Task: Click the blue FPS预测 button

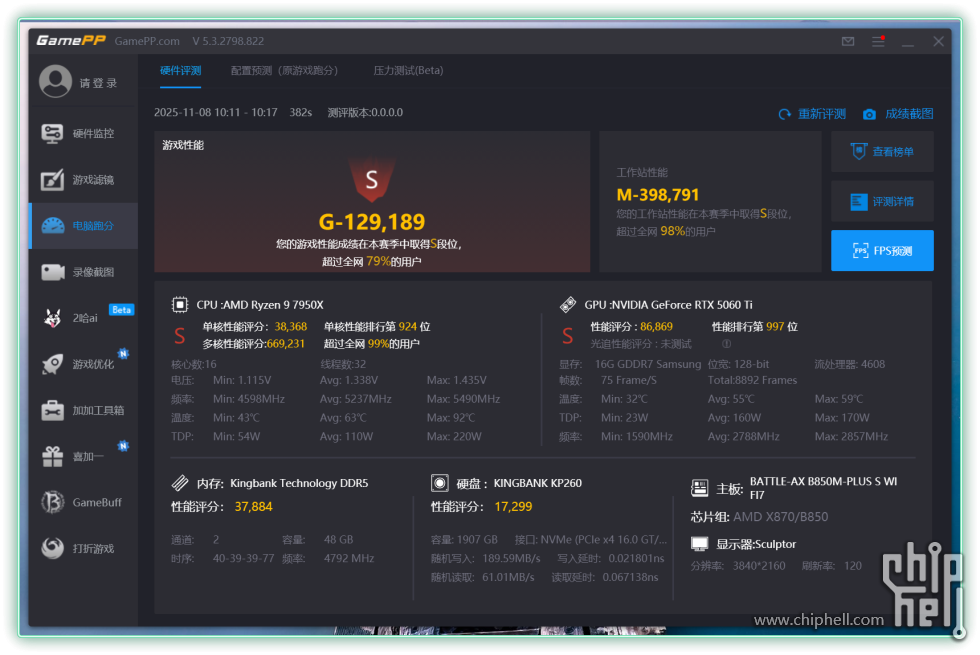Action: coord(882,251)
